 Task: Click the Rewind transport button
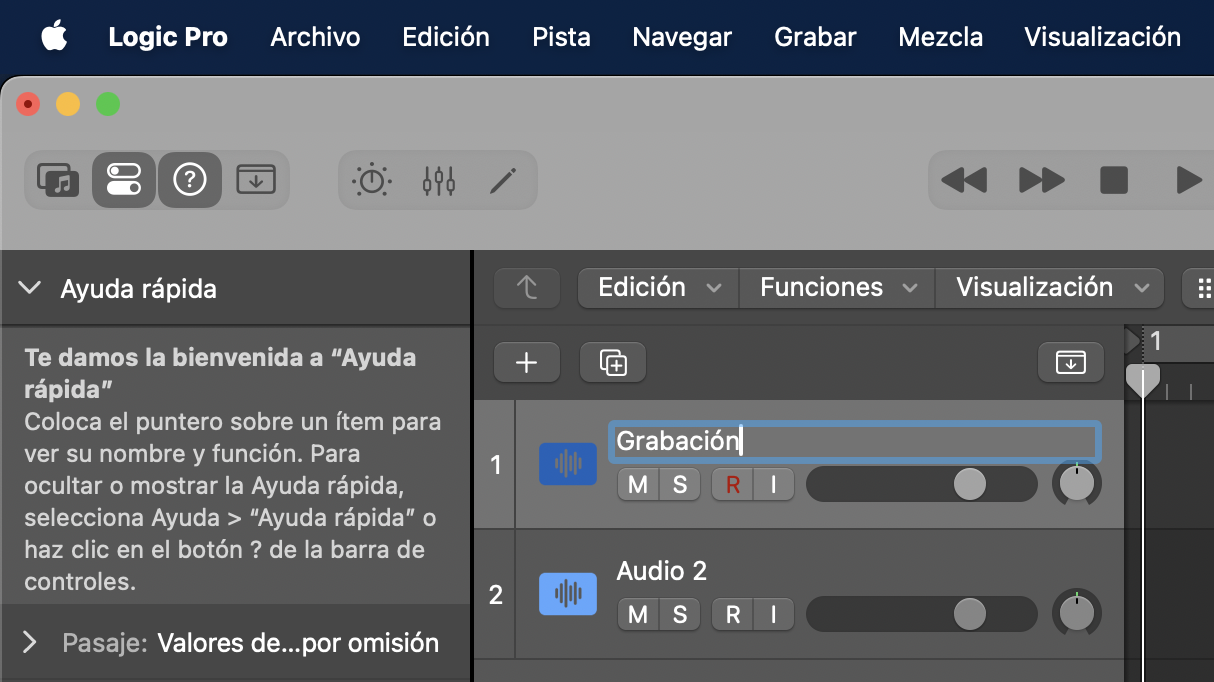coord(964,180)
